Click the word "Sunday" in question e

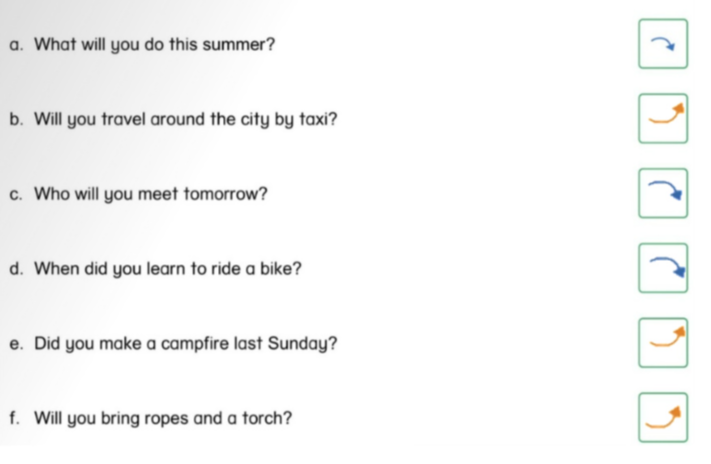(x=304, y=344)
